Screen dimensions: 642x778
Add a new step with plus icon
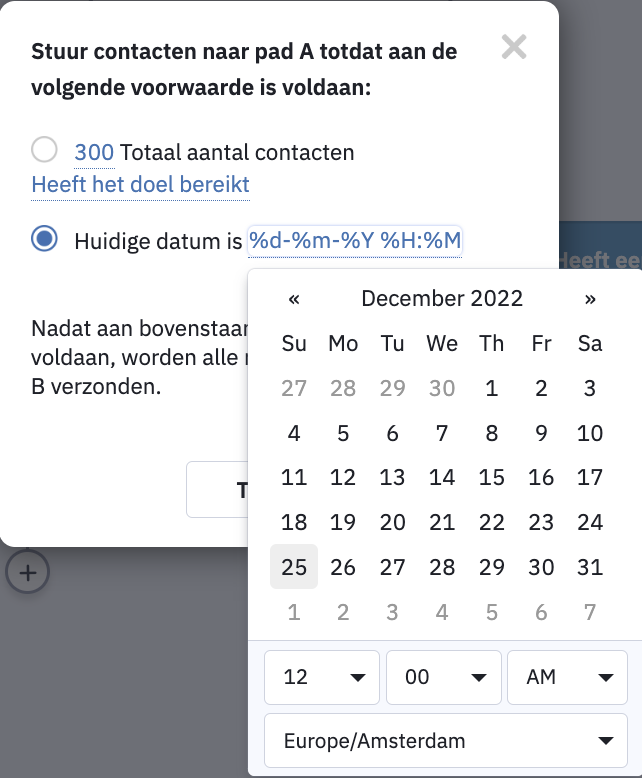click(x=27, y=572)
